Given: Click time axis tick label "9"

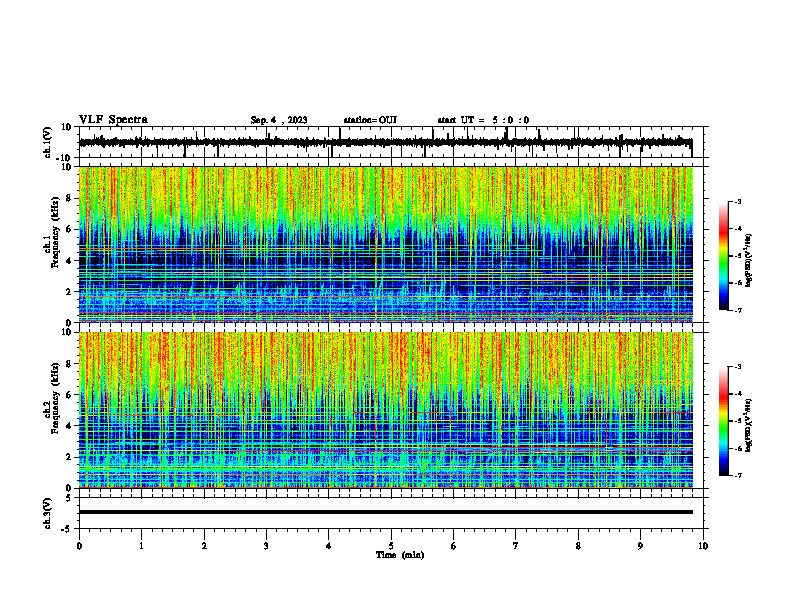Looking at the screenshot, I should pos(640,546).
